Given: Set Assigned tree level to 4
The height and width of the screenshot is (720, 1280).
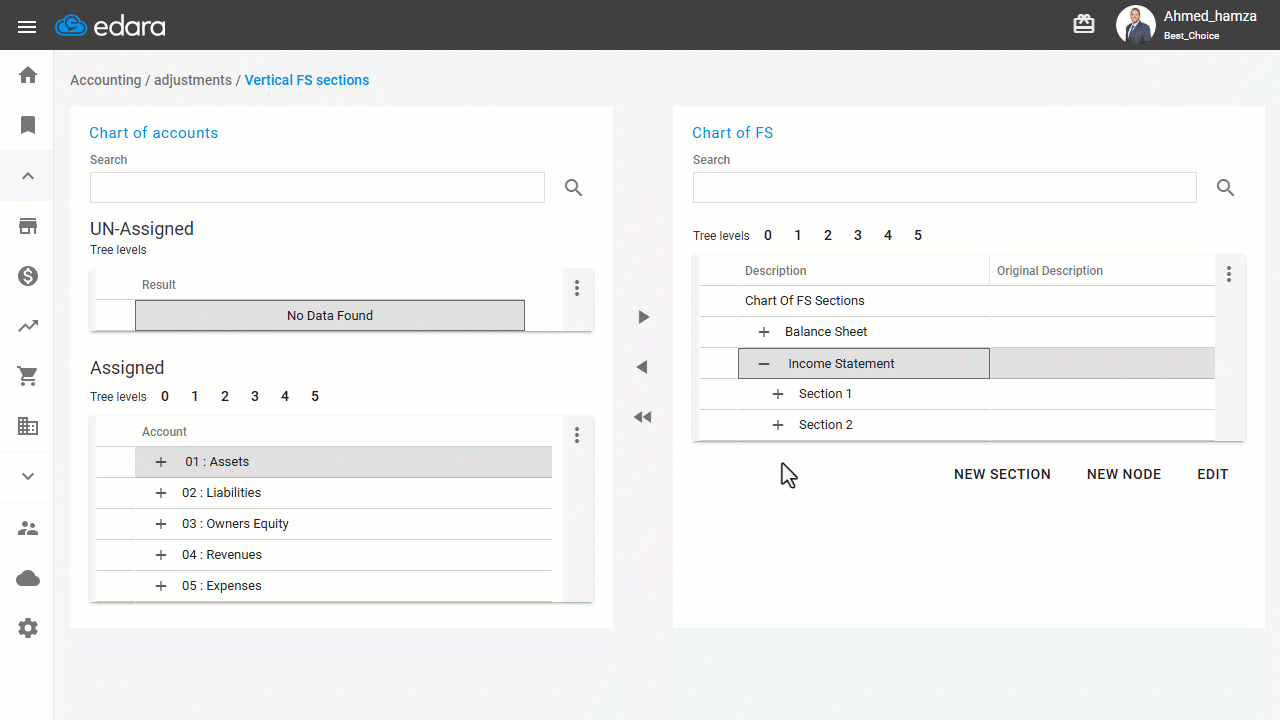Looking at the screenshot, I should point(285,396).
